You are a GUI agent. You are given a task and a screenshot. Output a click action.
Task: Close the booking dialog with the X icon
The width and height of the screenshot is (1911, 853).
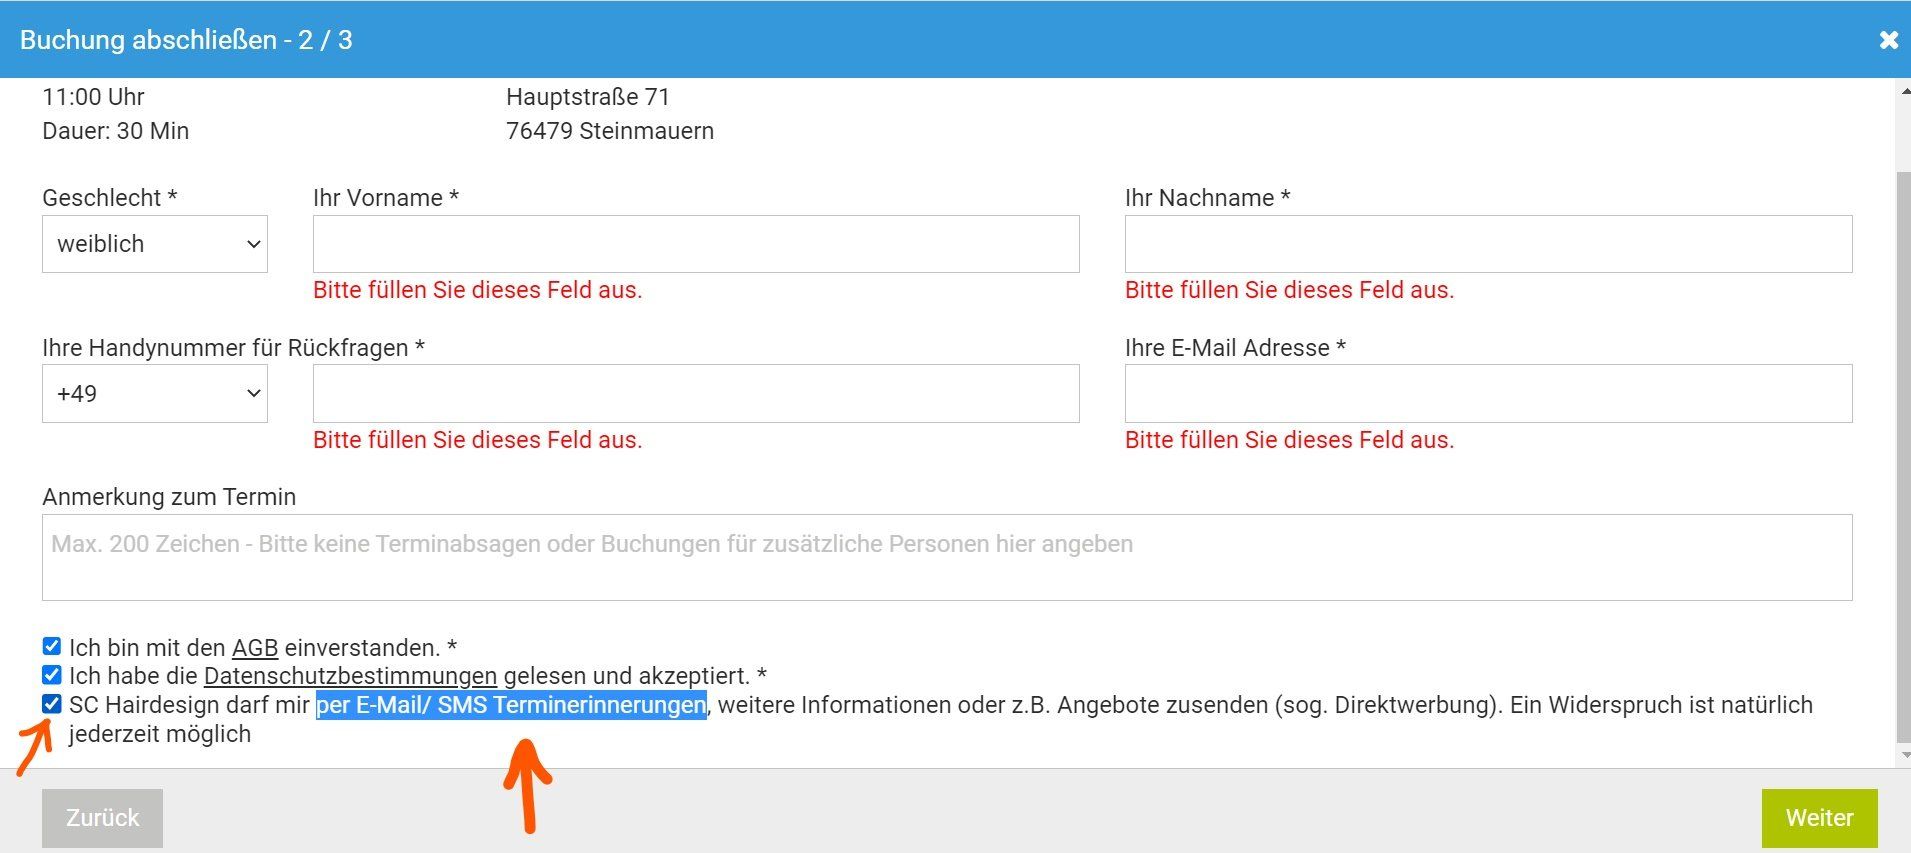(1888, 40)
